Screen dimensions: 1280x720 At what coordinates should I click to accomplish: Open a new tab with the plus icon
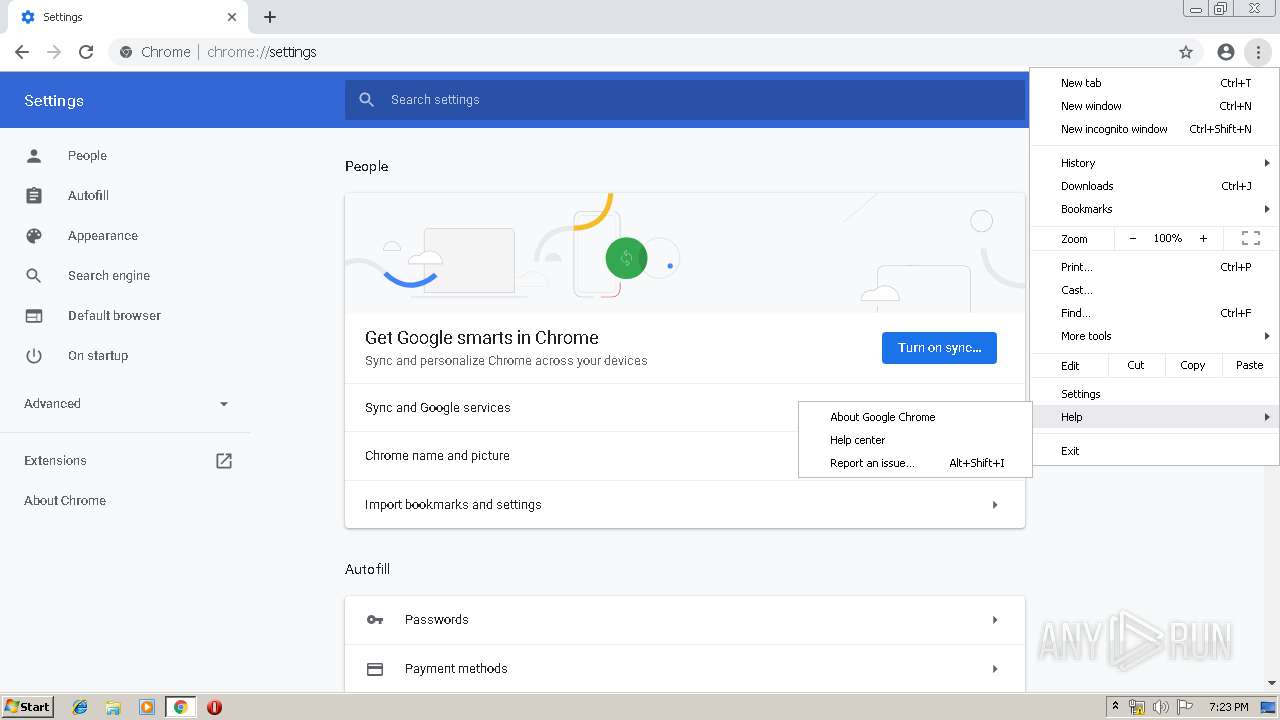point(270,17)
